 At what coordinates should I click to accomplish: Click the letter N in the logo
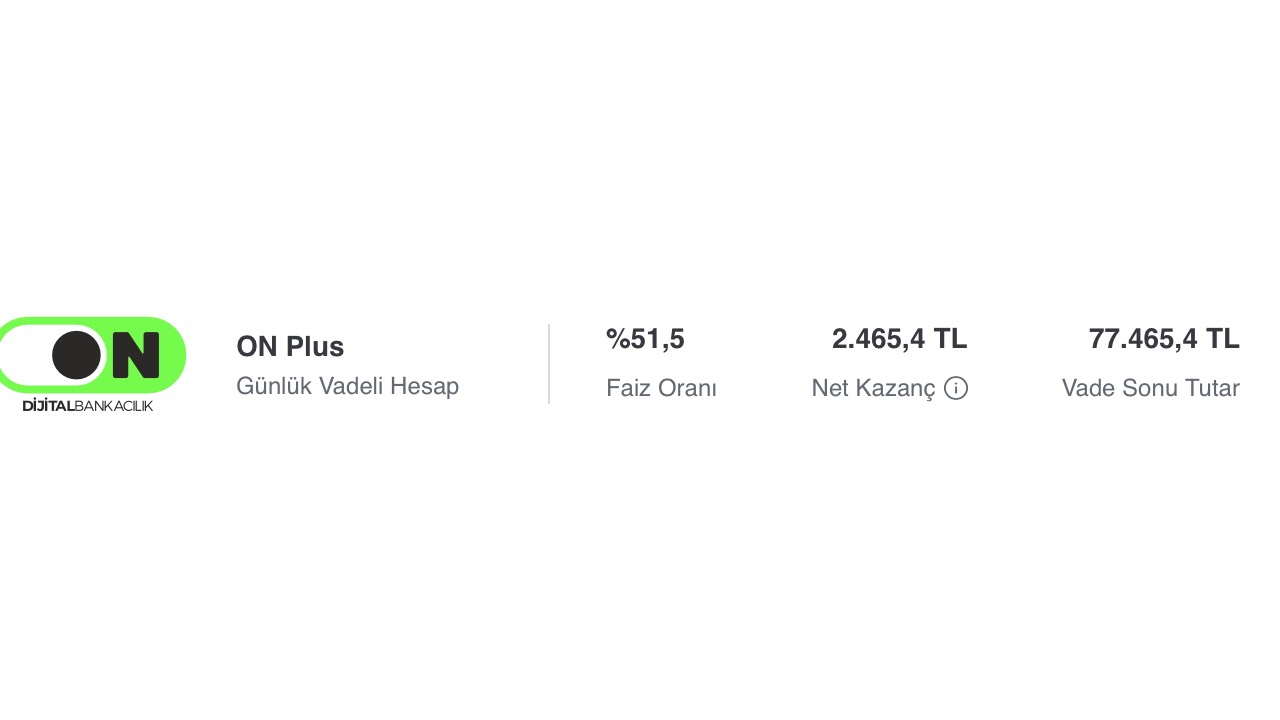[x=136, y=355]
